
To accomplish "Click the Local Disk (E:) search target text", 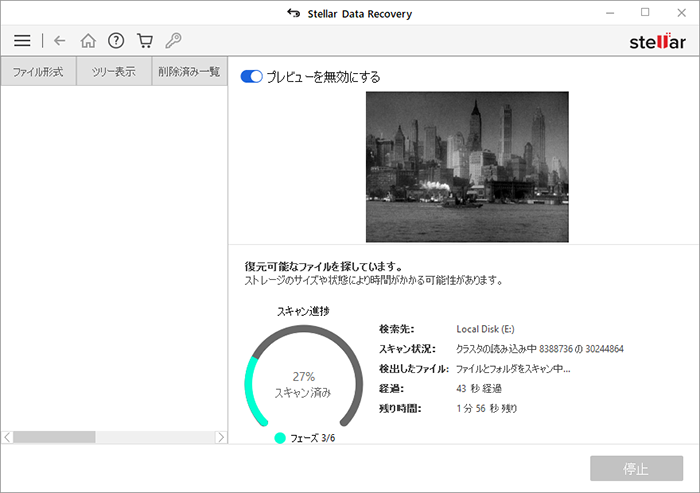I will tap(485, 329).
